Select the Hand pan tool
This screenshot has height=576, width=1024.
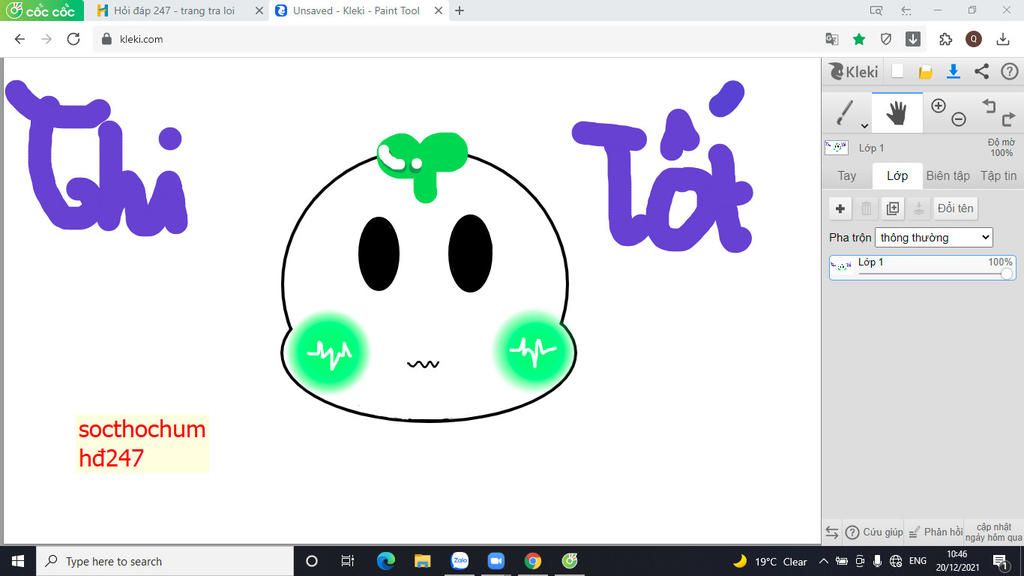tap(897, 112)
